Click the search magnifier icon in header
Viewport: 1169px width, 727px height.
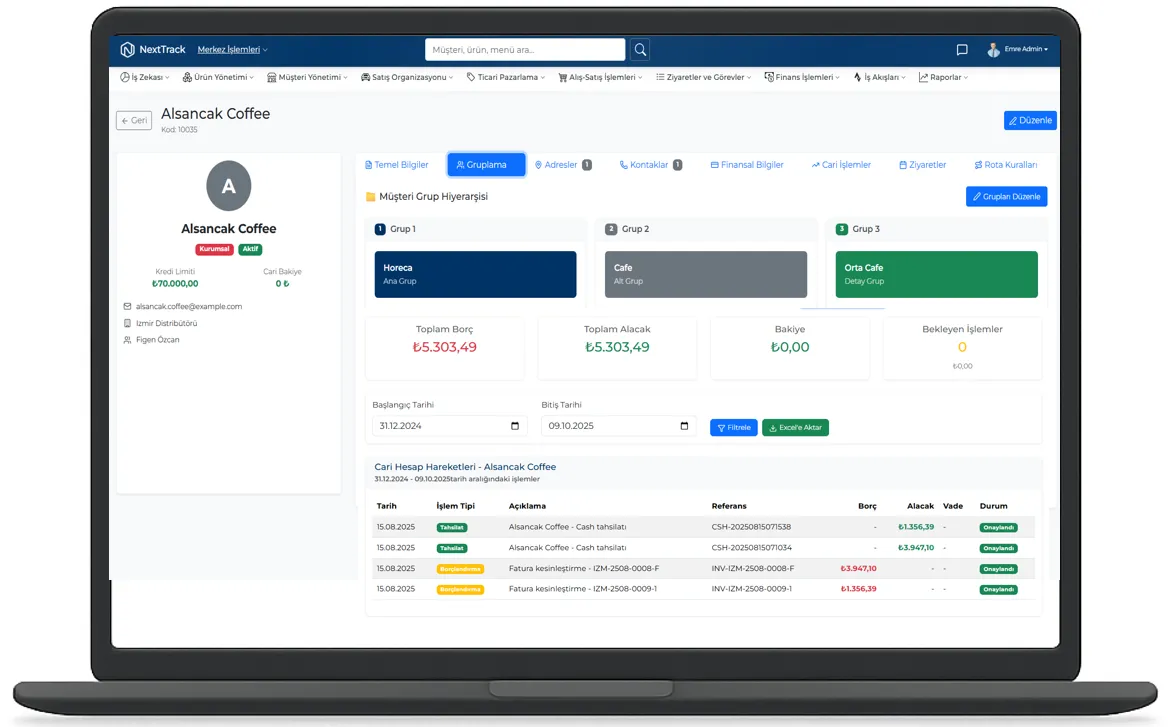[x=640, y=49]
